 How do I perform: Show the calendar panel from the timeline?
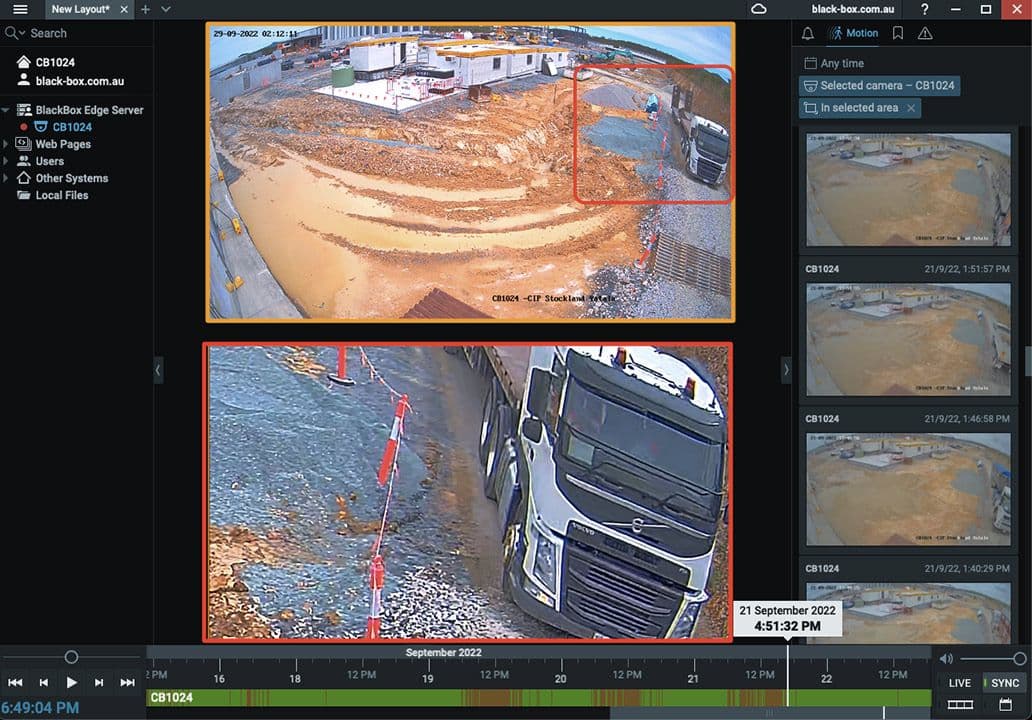(1005, 705)
